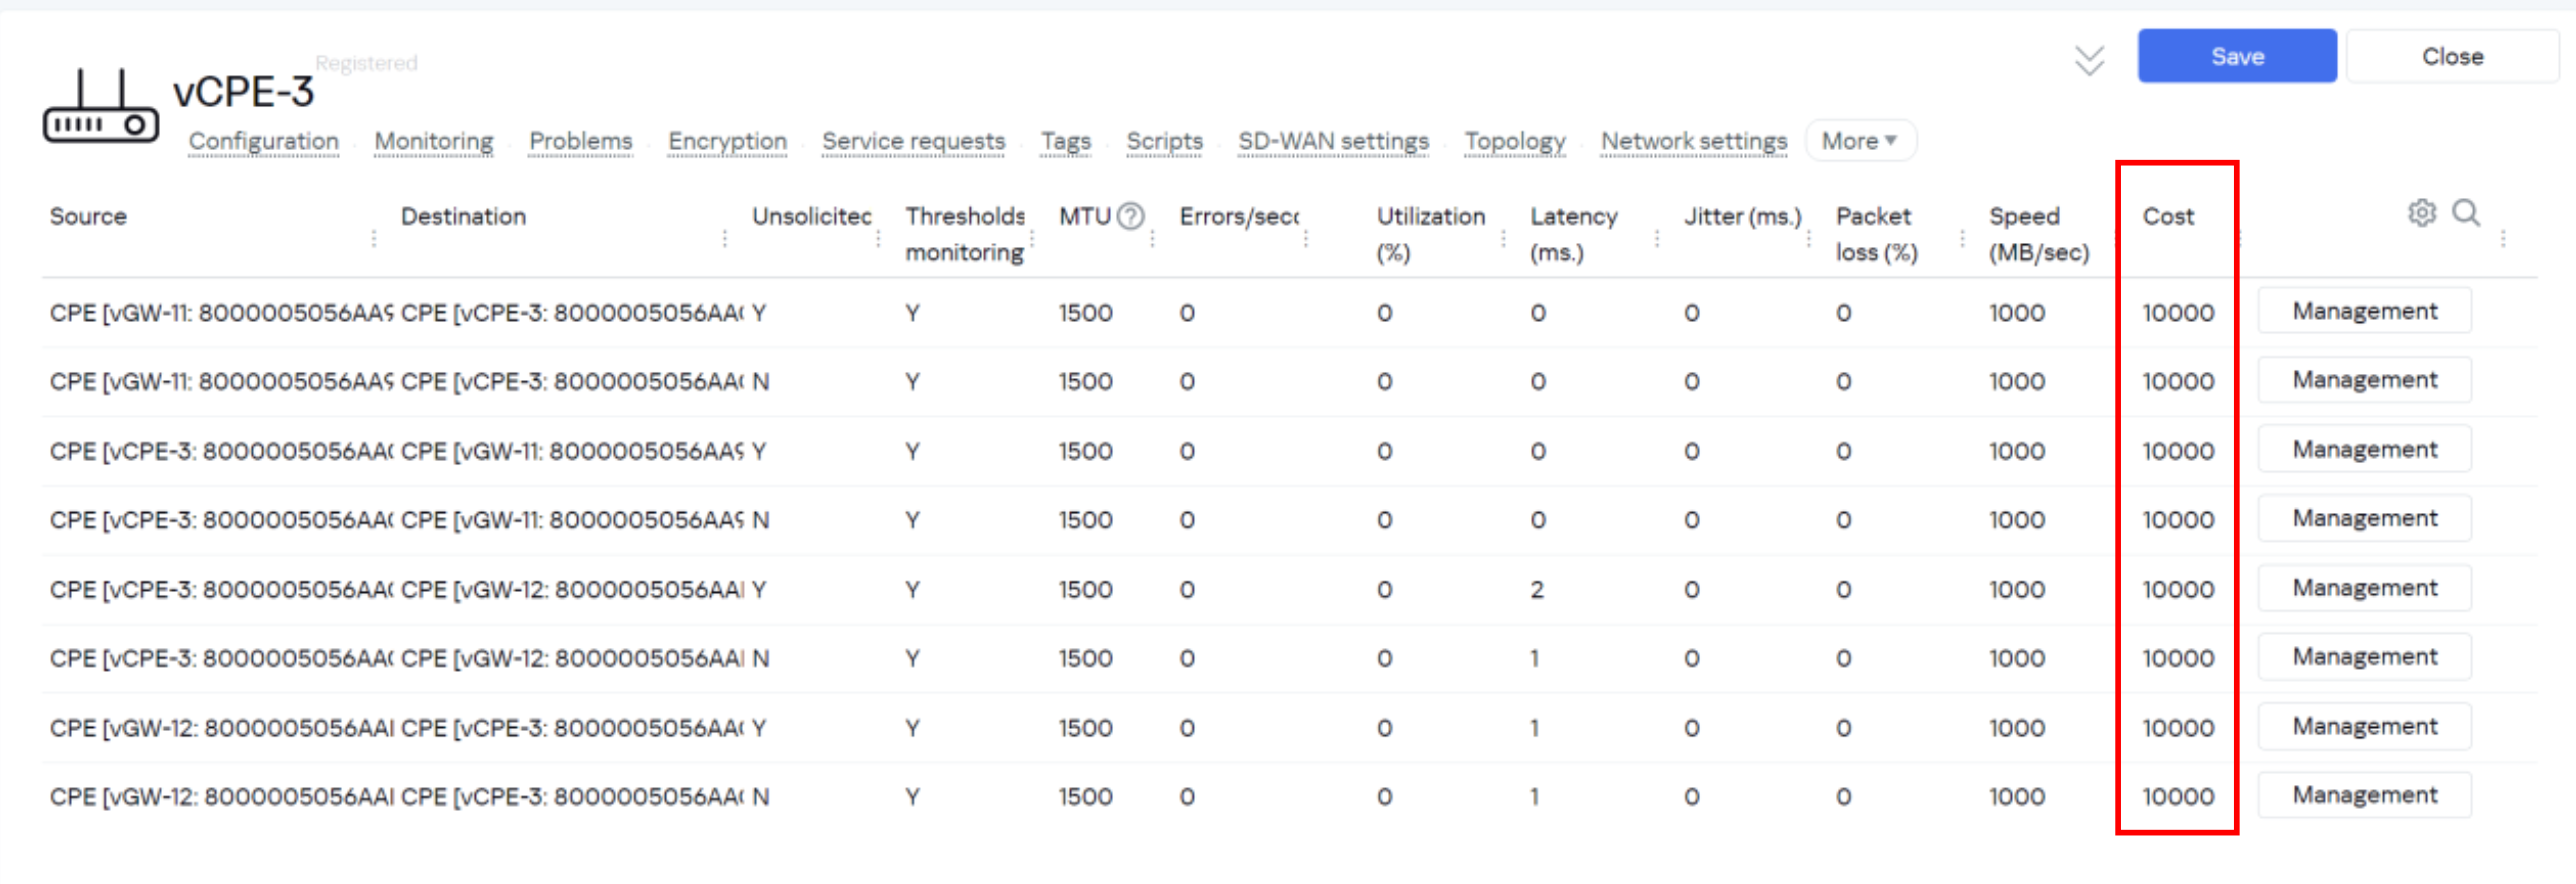Image resolution: width=2576 pixels, height=884 pixels.
Task: Expand the More dropdown menu
Action: [x=1859, y=141]
